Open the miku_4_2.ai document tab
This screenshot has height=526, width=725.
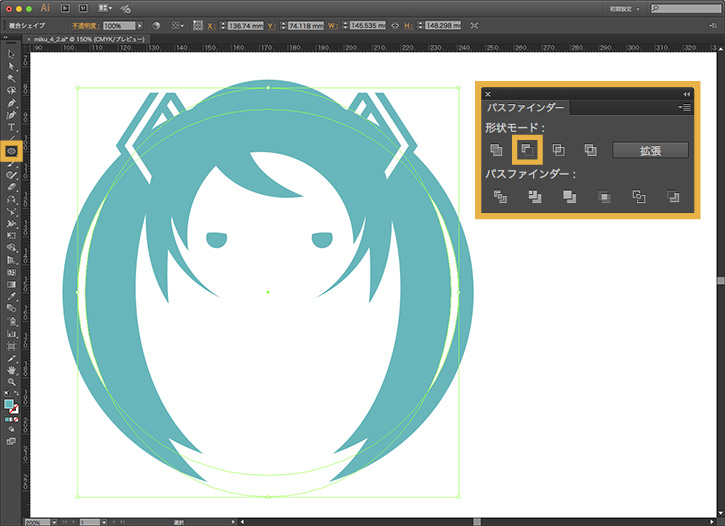tap(86, 39)
